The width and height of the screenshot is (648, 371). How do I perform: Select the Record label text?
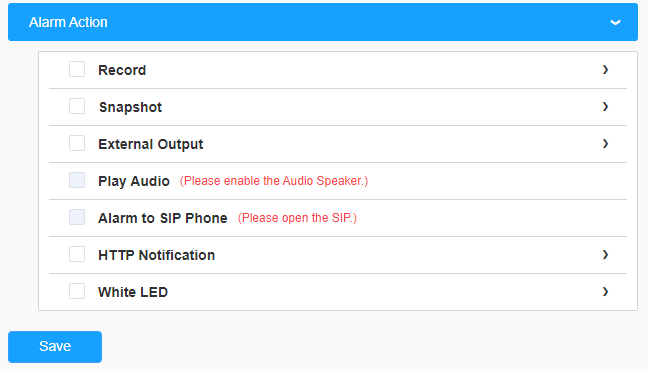[122, 70]
